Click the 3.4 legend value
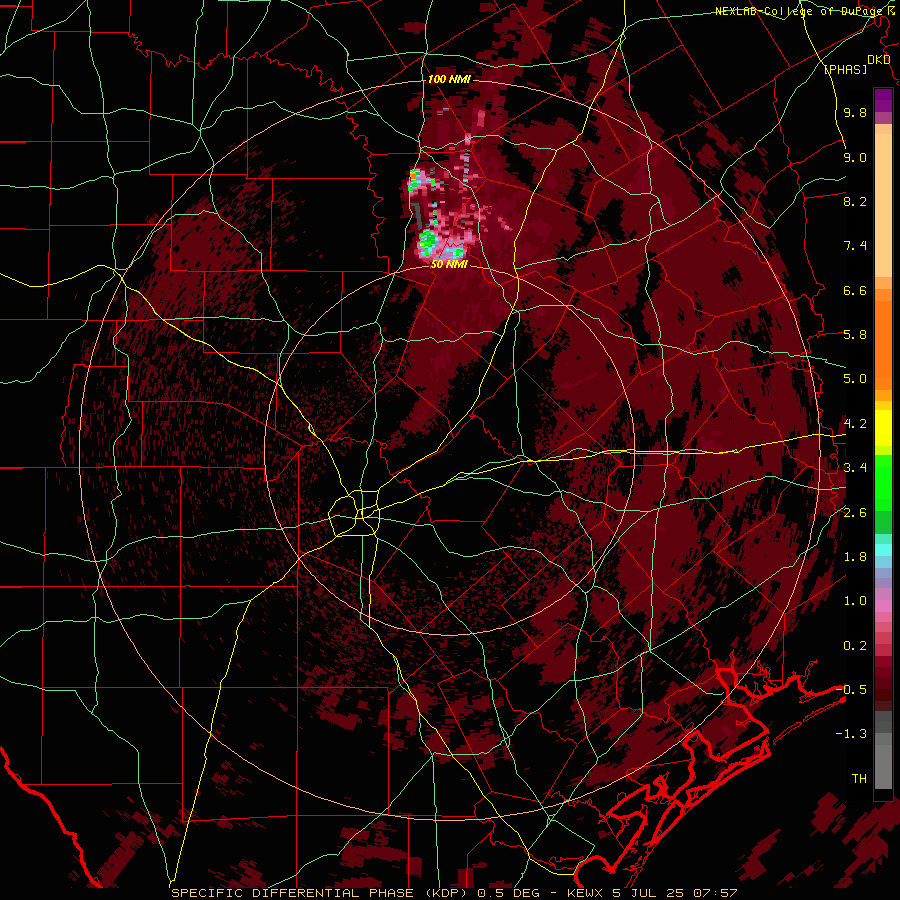 pyautogui.click(x=855, y=468)
